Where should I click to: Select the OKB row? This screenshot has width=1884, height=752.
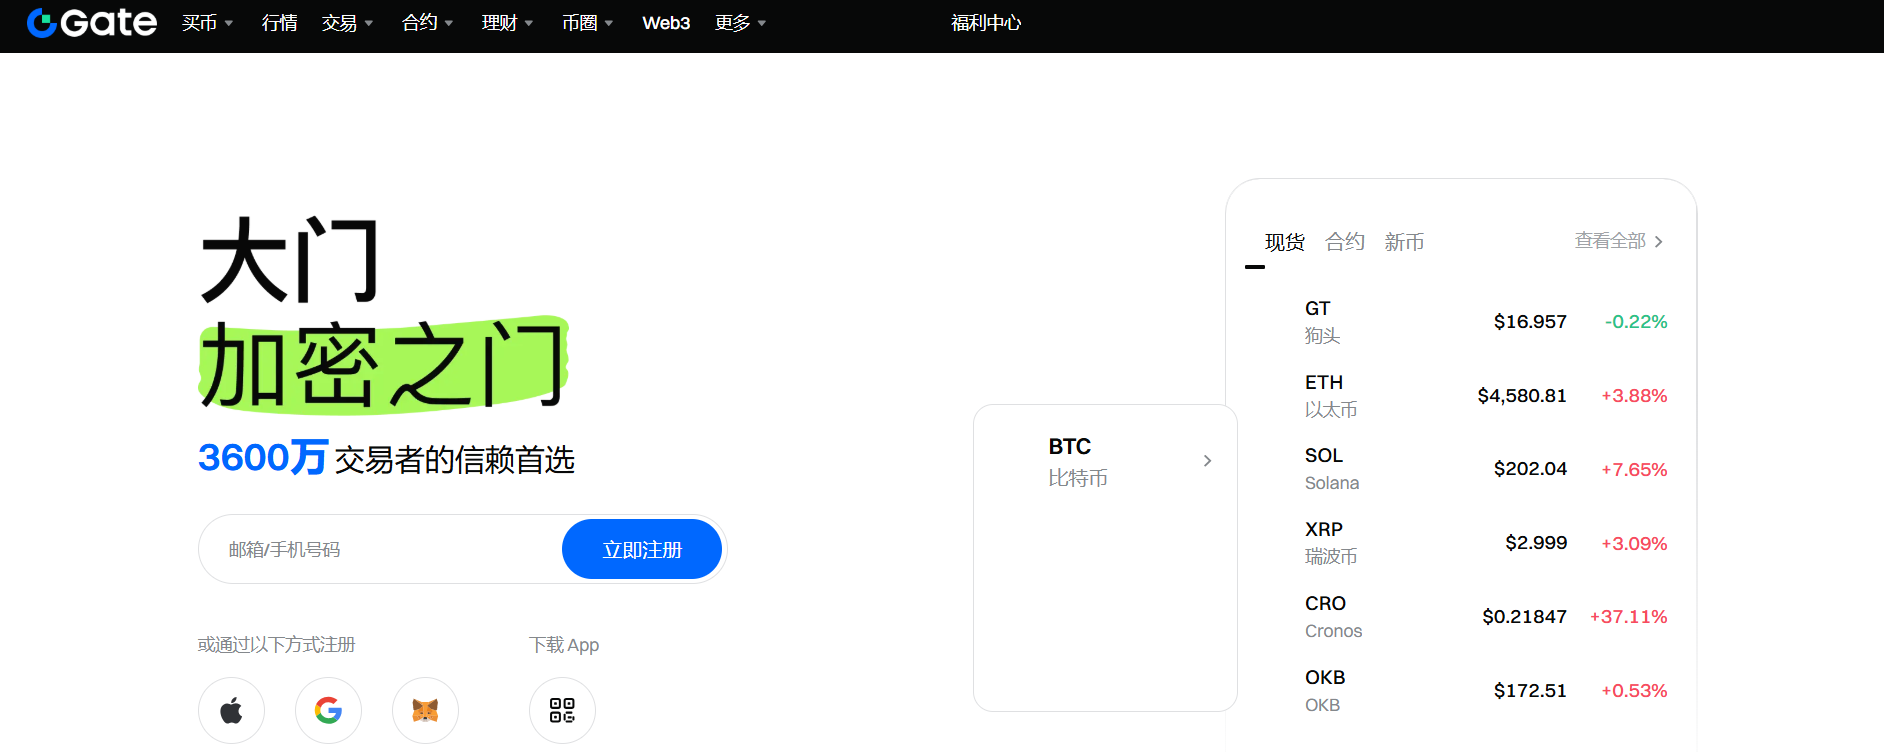[1460, 691]
